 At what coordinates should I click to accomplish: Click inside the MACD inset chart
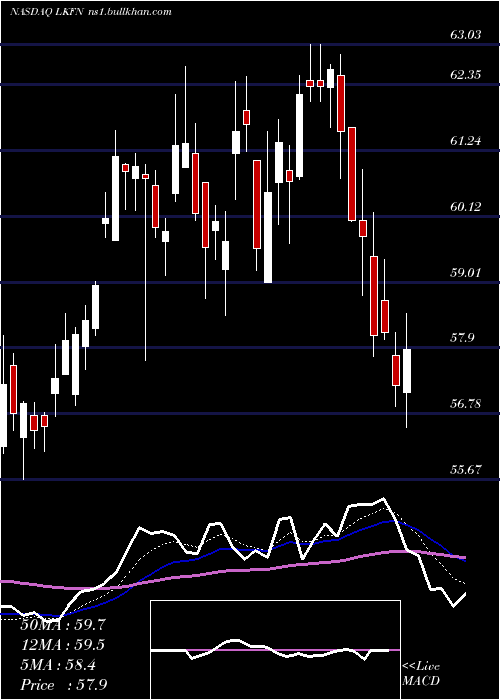pos(275,650)
